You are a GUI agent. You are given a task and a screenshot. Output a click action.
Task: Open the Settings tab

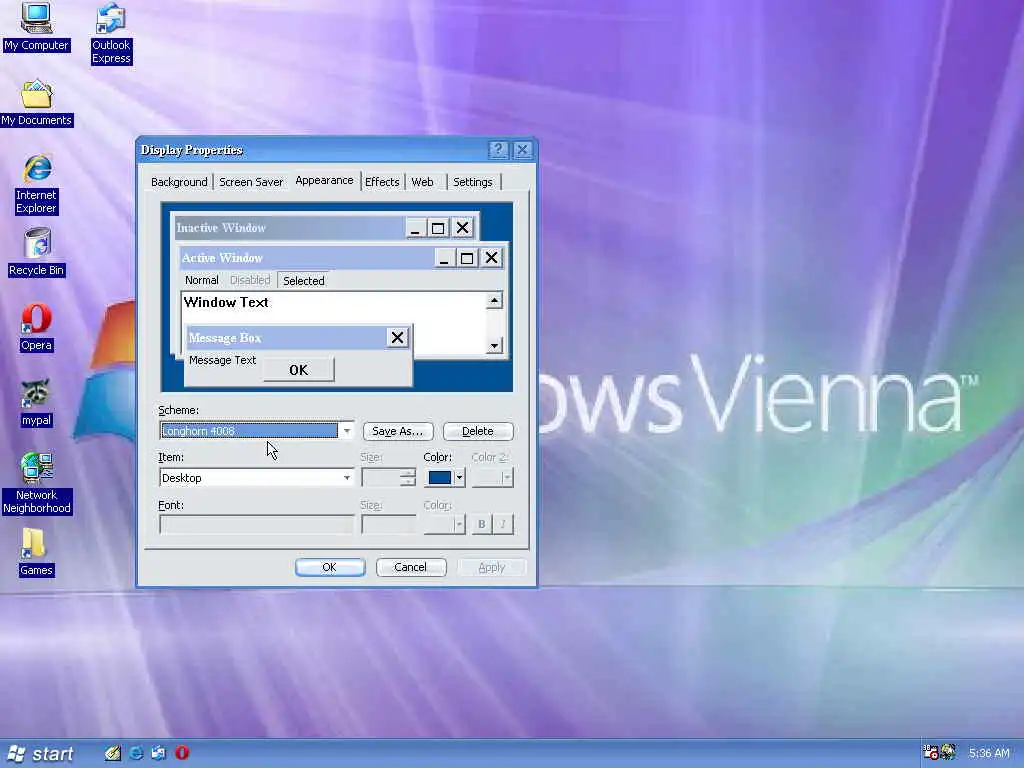coord(473,182)
